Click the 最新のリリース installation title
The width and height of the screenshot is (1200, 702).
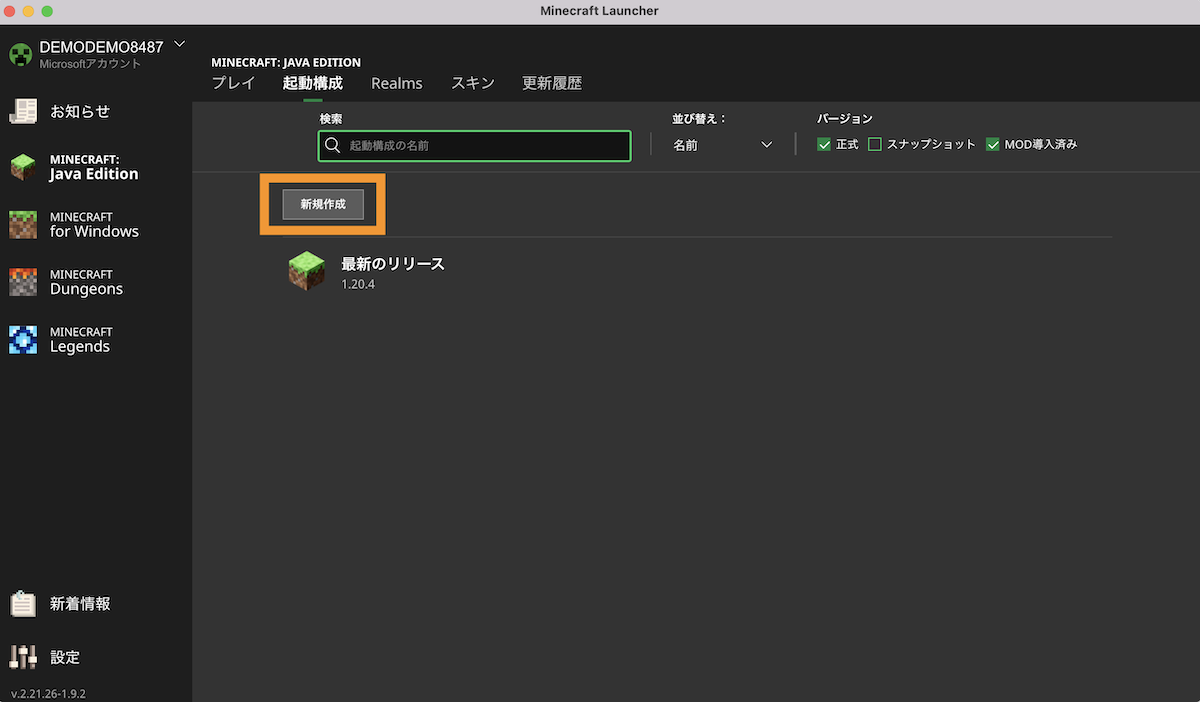[x=393, y=264]
